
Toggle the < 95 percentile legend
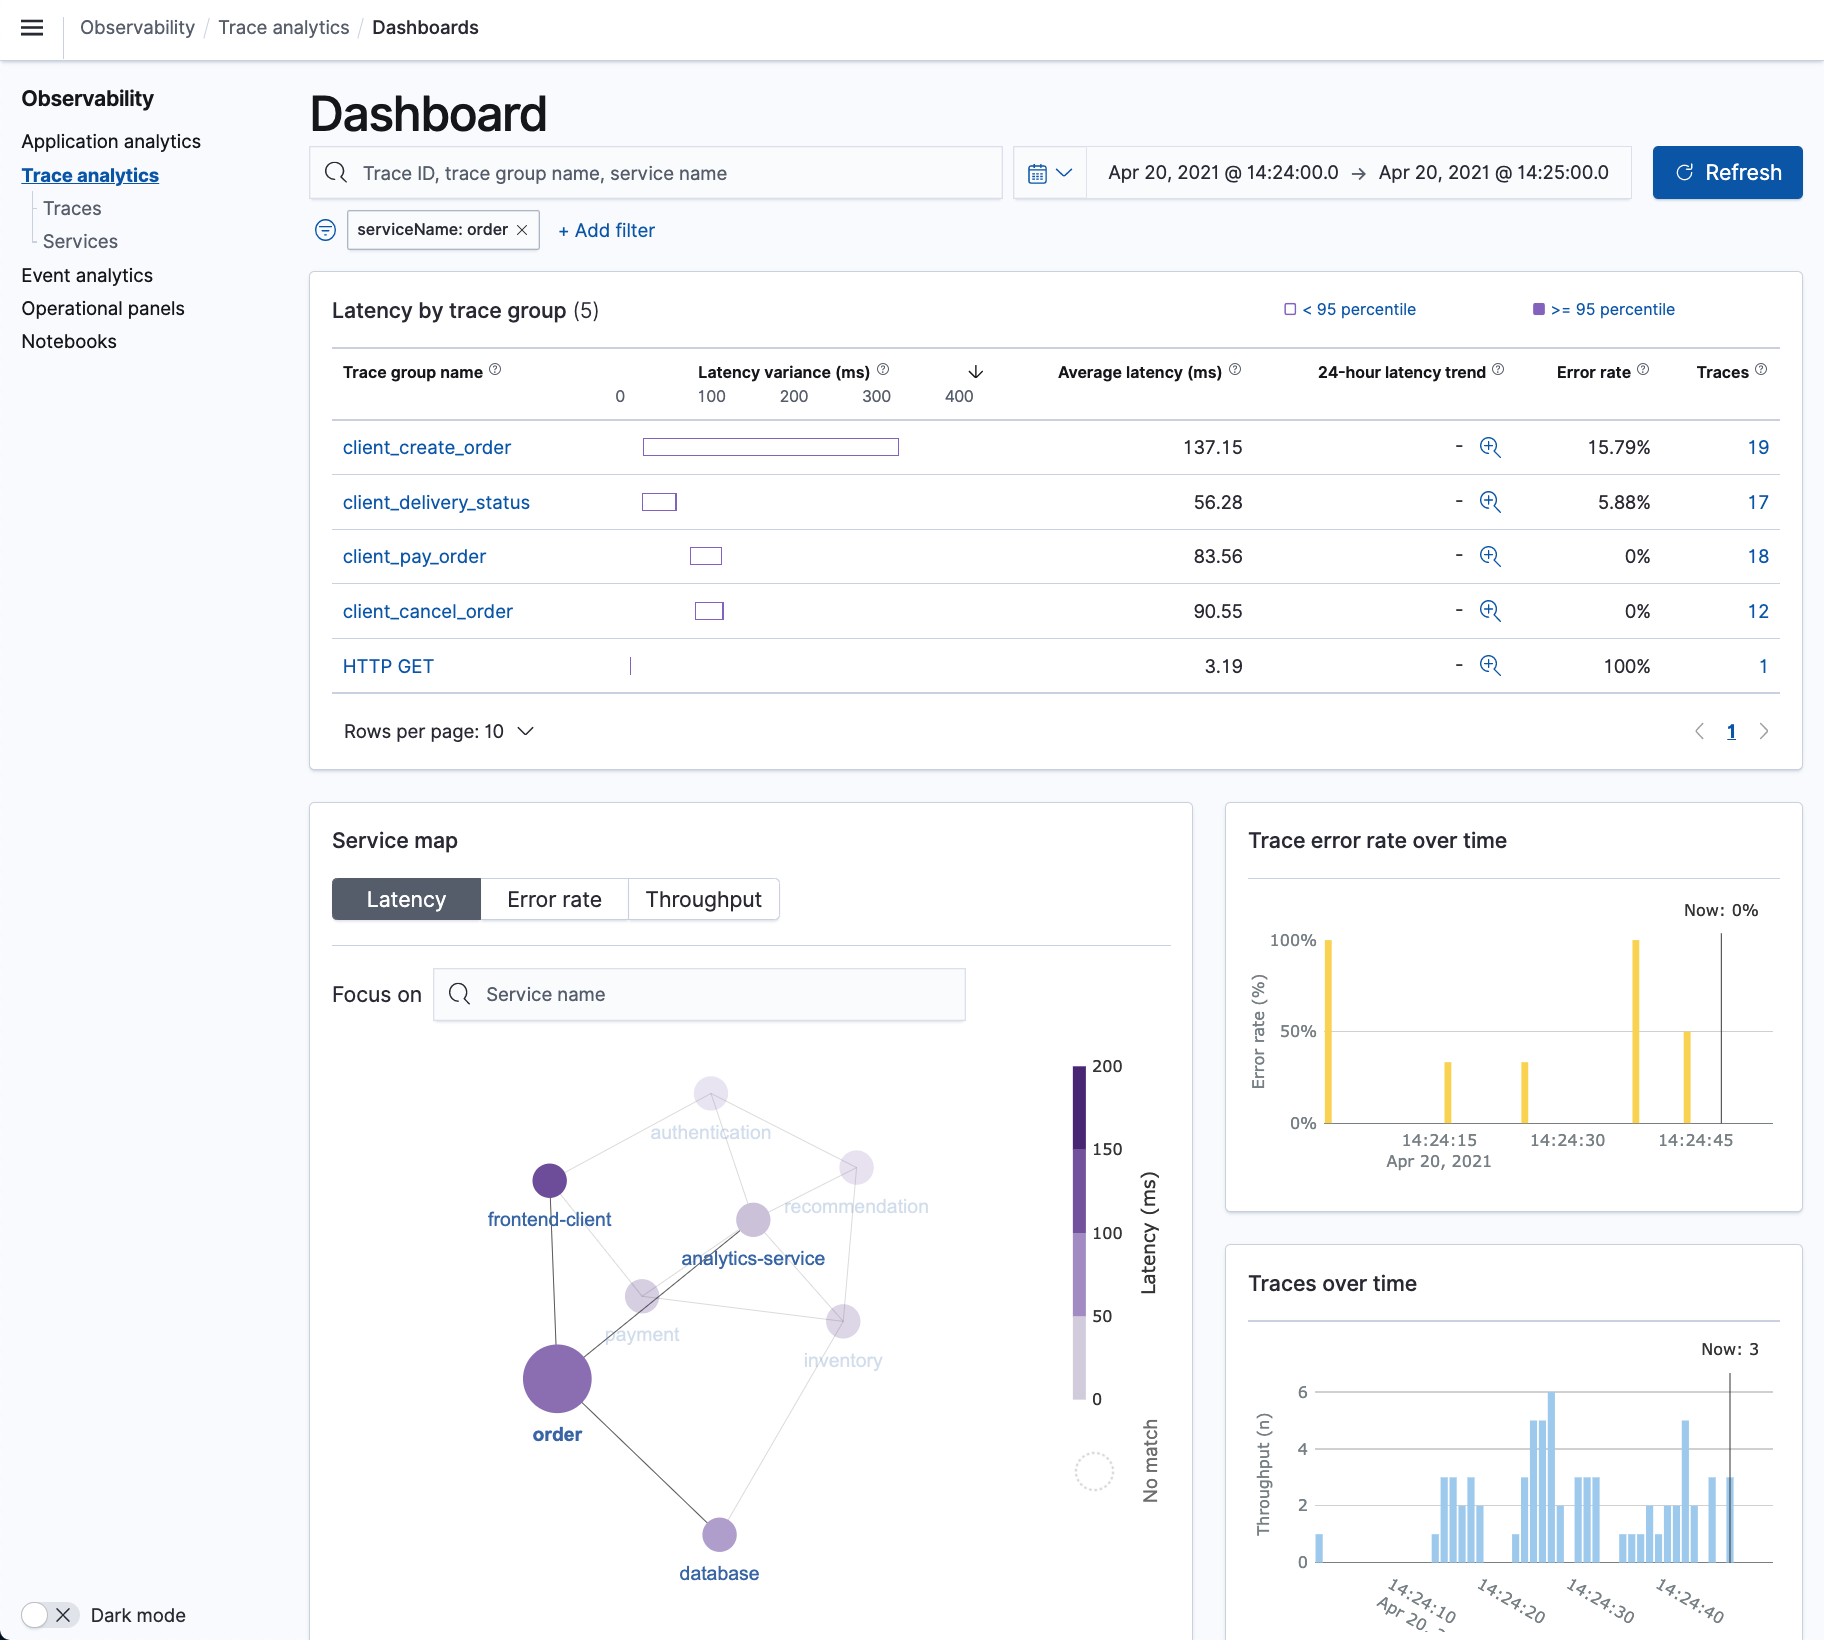(x=1350, y=309)
